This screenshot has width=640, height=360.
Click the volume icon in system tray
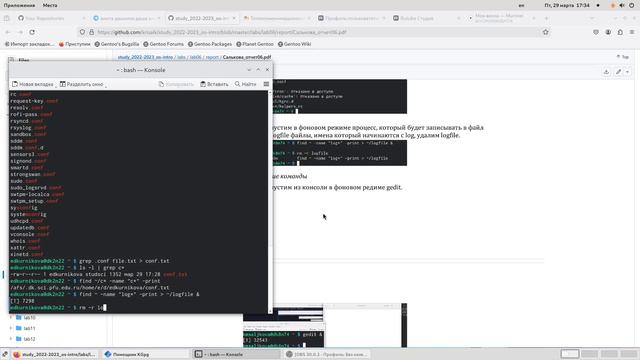622,5
